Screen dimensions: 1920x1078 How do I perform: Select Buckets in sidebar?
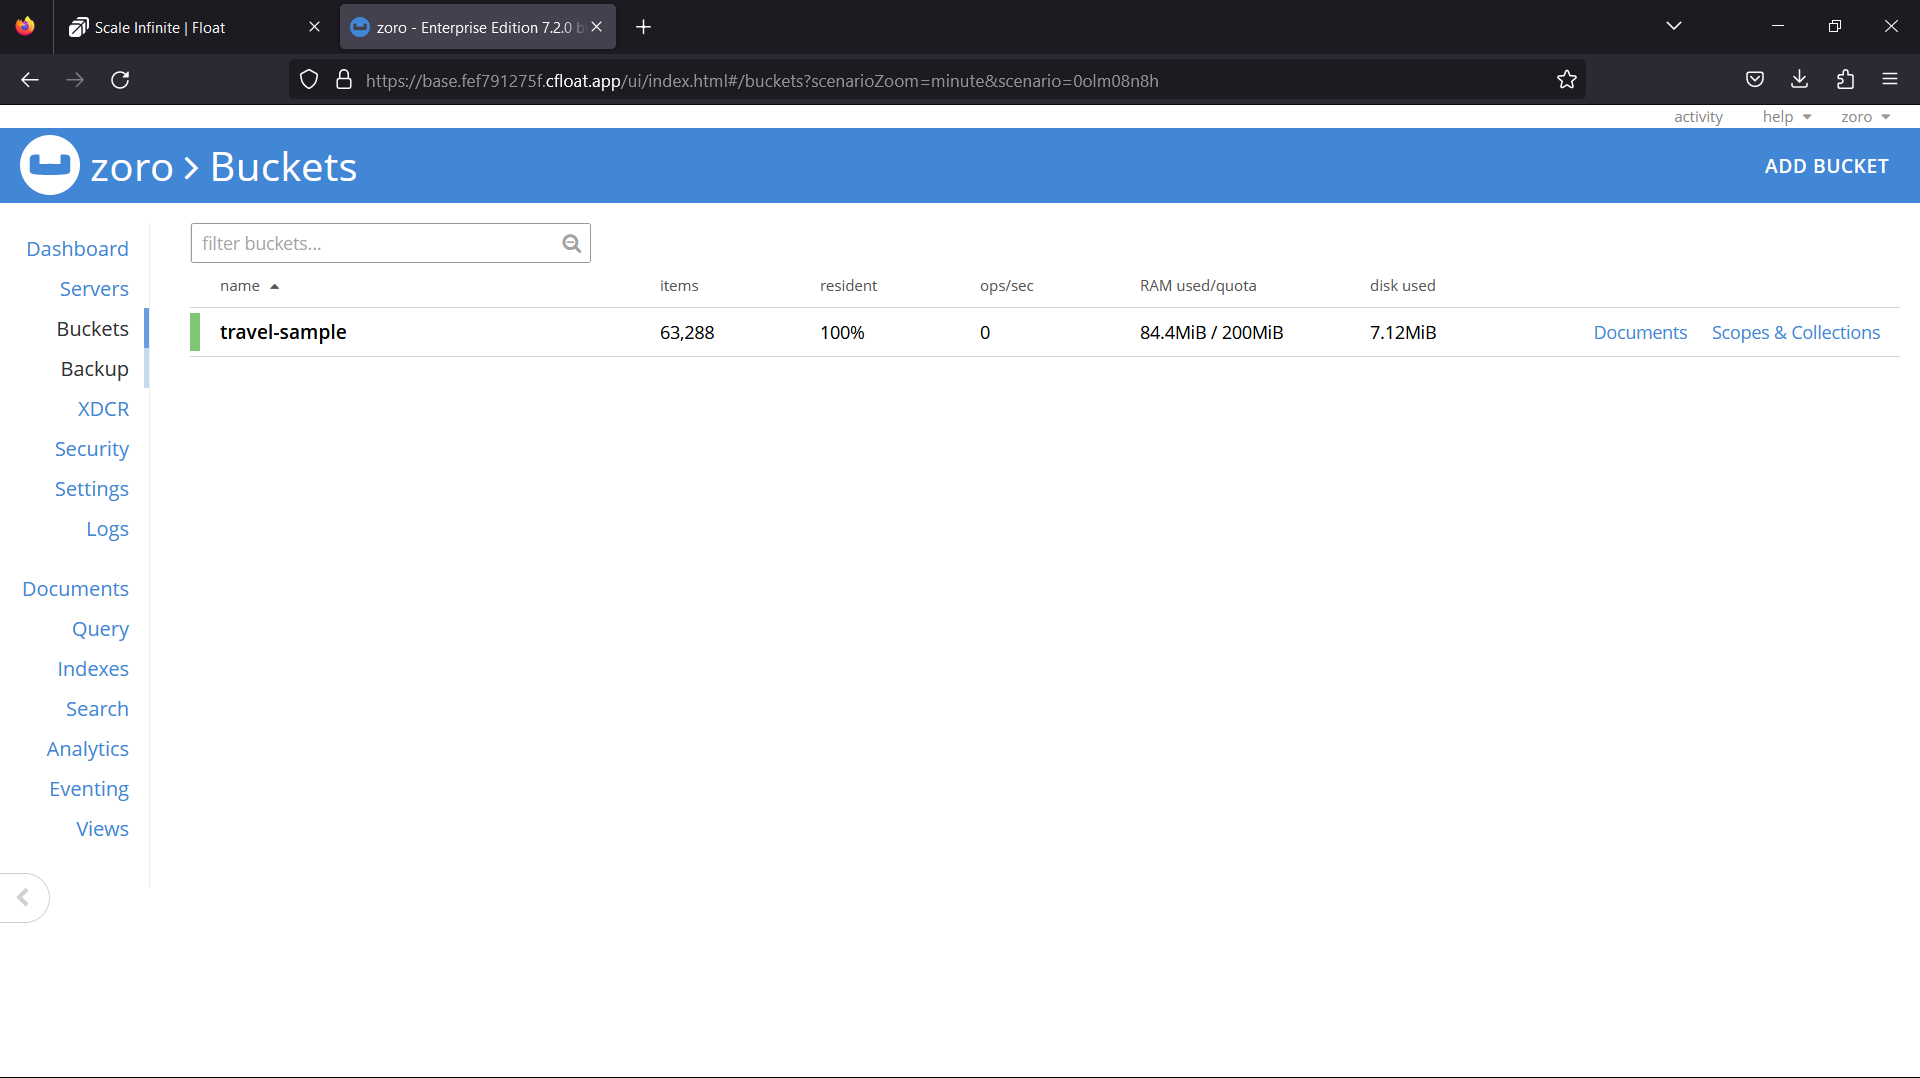click(92, 329)
